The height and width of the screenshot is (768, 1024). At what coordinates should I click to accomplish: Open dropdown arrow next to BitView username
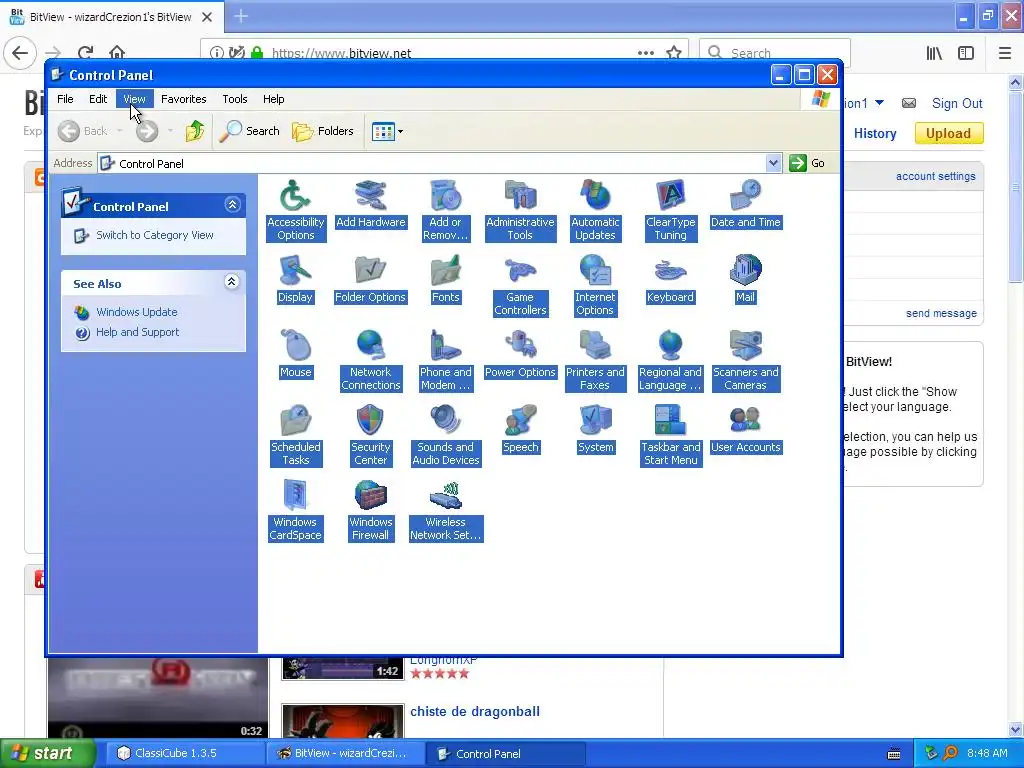879,103
